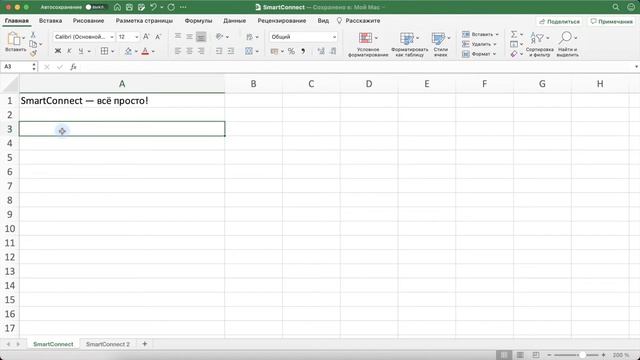The image size is (640, 360).
Task: Switch to Page Layout view in status bar
Action: coord(520,355)
